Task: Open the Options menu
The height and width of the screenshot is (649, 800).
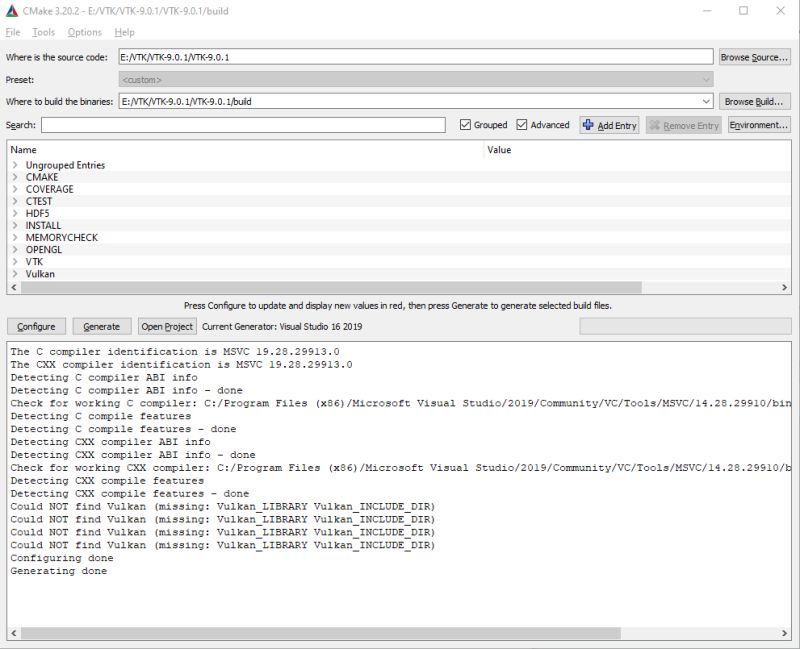Action: pyautogui.click(x=84, y=31)
